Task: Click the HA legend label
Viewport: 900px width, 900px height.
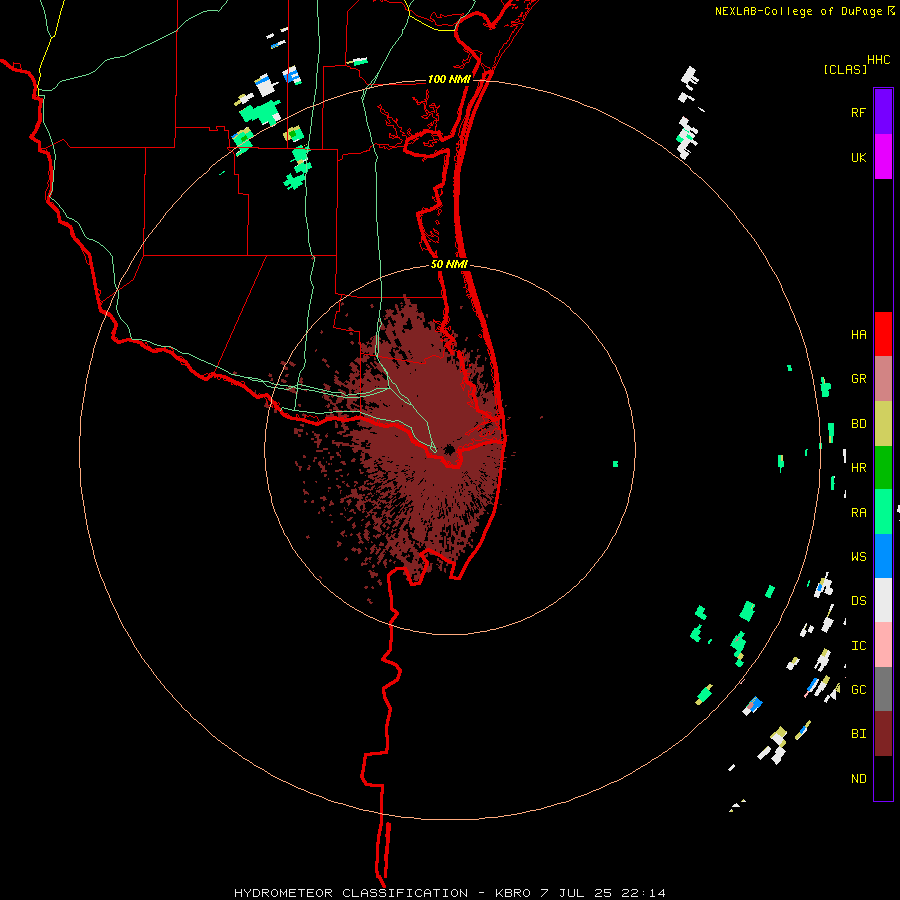Action: click(858, 335)
